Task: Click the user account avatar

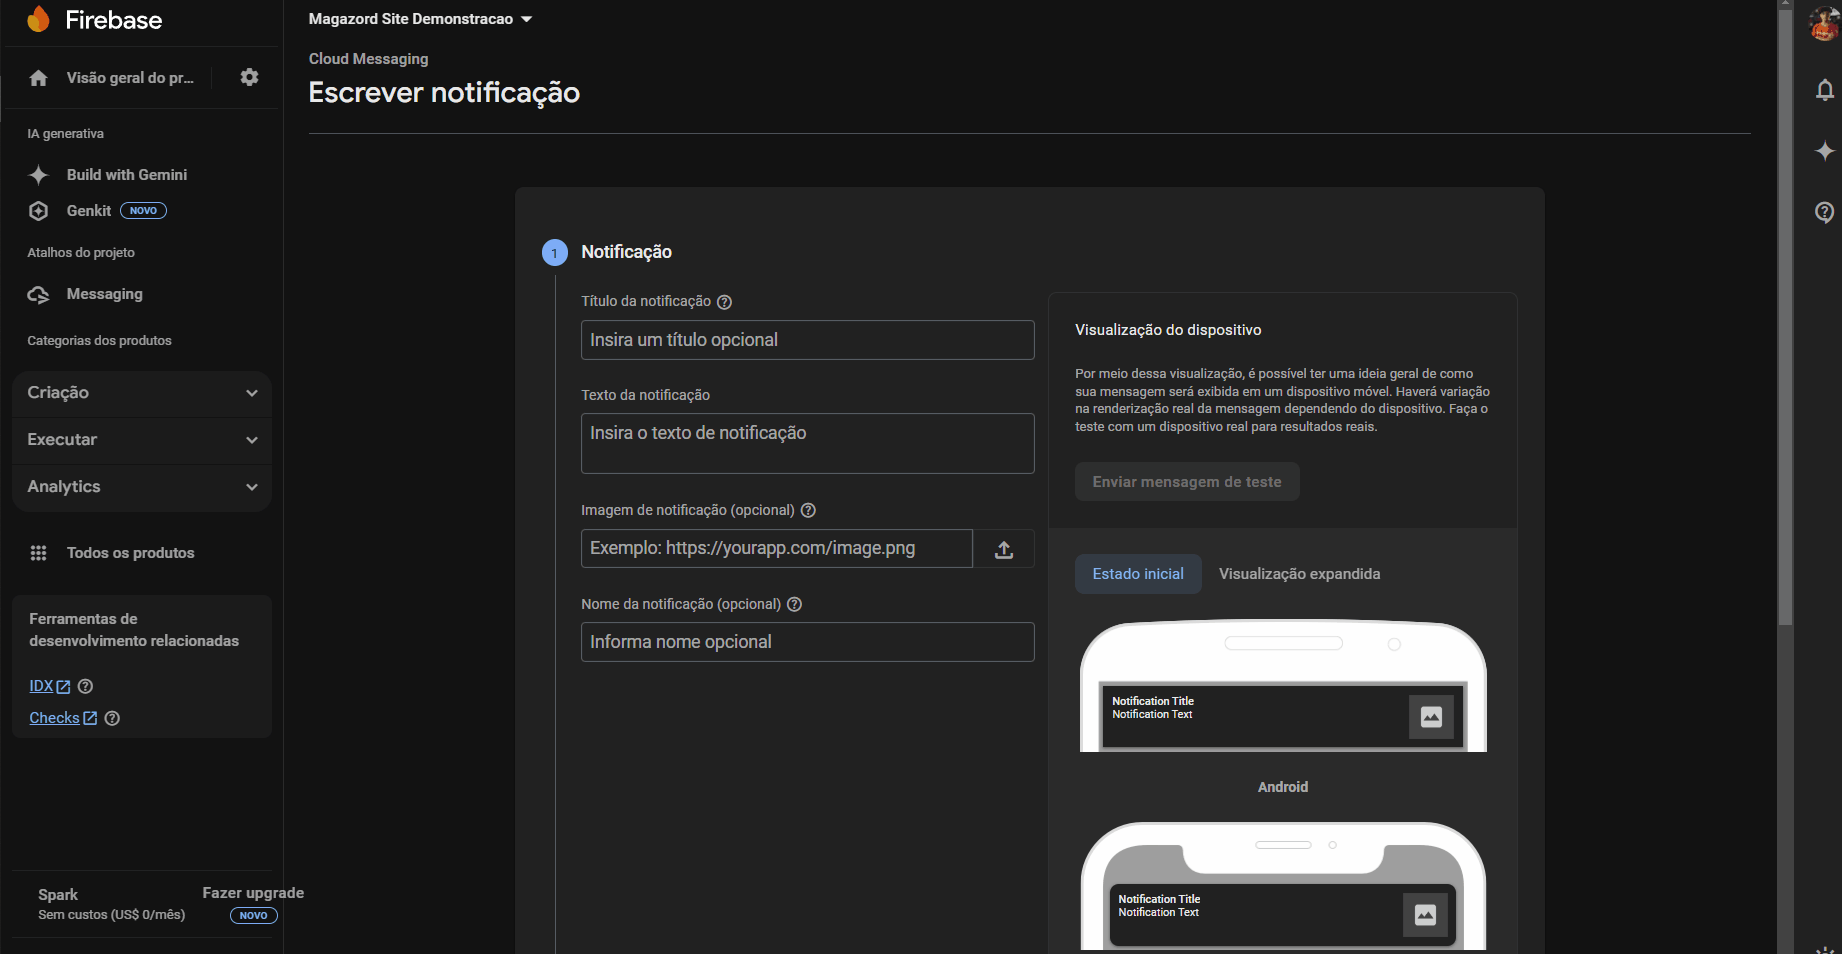Action: tap(1825, 24)
